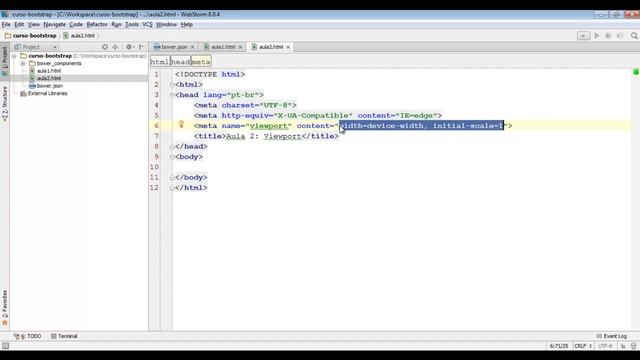Expand the bower_components folder
The width and height of the screenshot is (640, 360).
pos(23,63)
